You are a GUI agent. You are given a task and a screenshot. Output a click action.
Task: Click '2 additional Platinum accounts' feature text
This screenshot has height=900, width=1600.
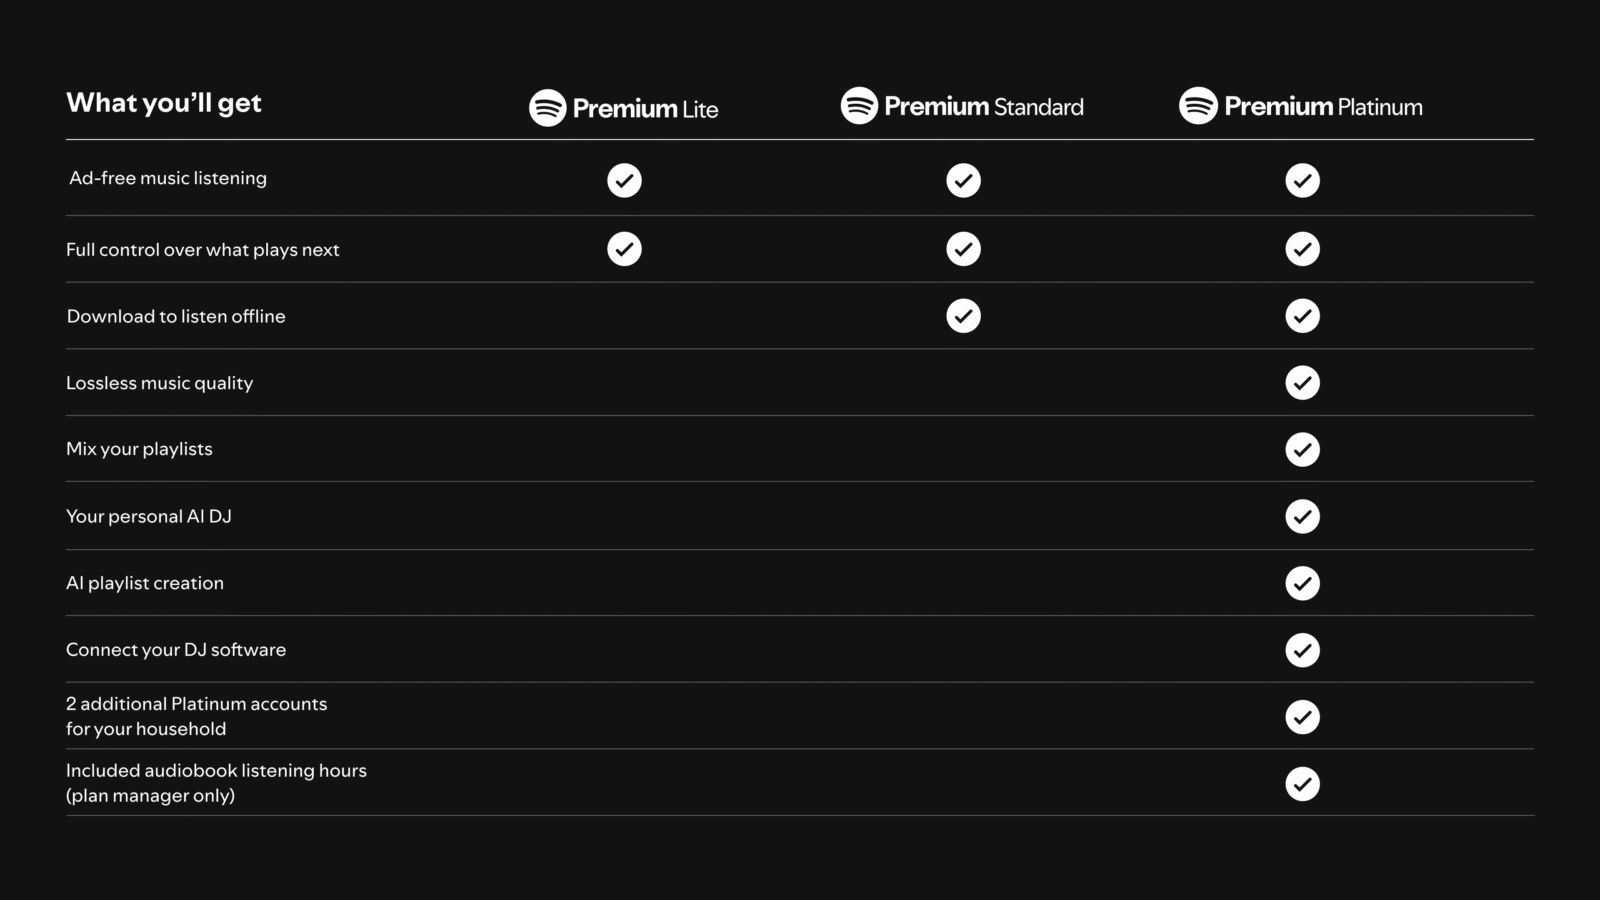[196, 704]
